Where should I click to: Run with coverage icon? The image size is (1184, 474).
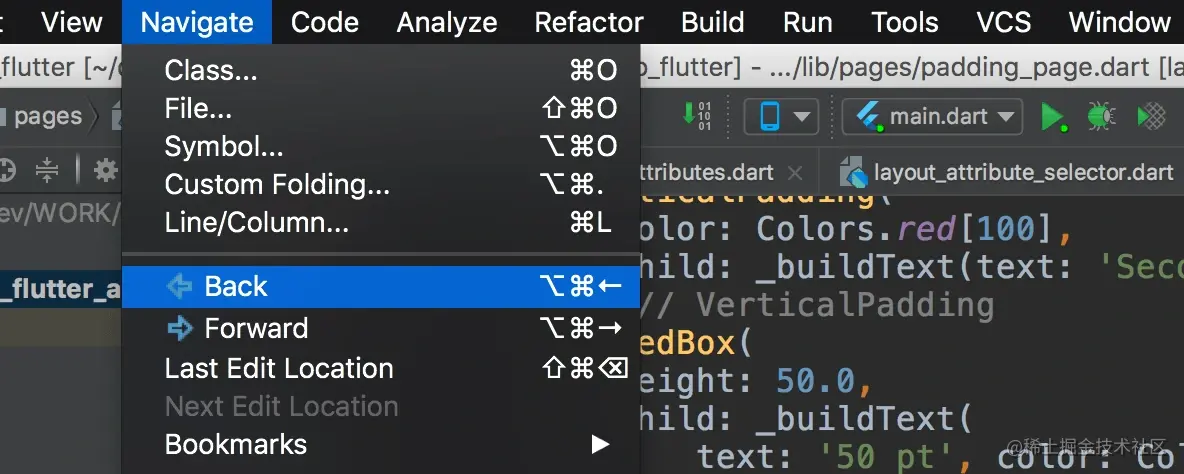click(x=1152, y=117)
